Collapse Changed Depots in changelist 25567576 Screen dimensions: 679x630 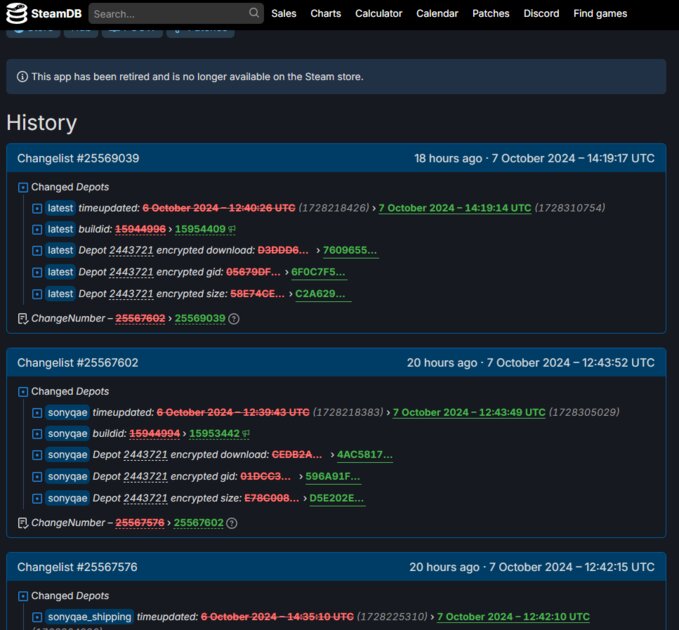coord(23,596)
